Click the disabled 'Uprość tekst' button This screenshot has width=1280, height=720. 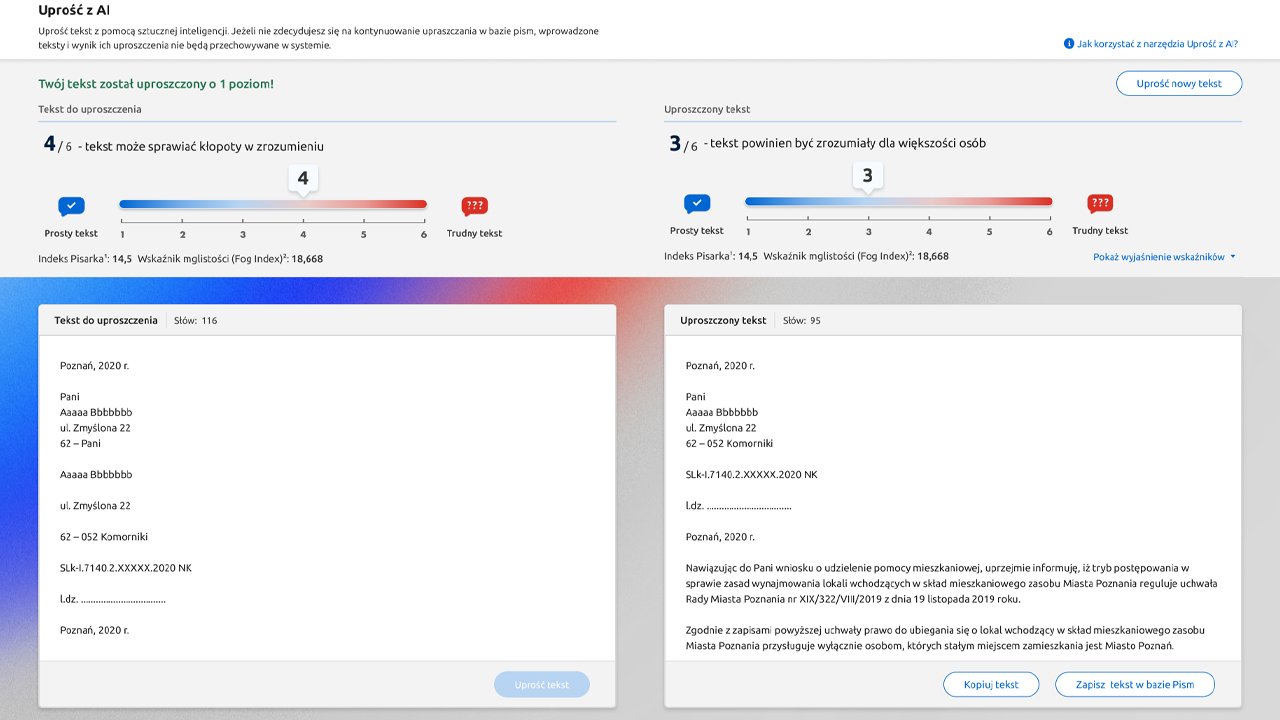(x=542, y=685)
